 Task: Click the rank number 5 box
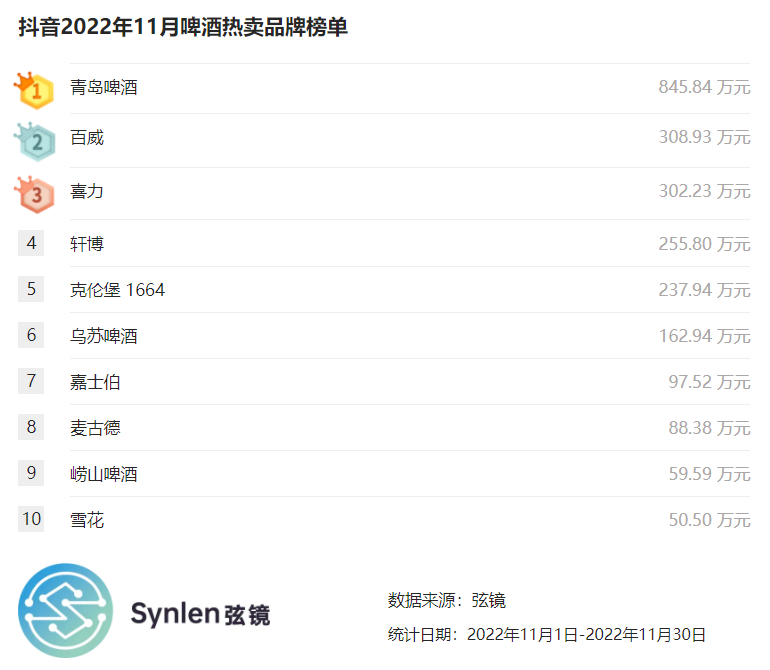(31, 289)
